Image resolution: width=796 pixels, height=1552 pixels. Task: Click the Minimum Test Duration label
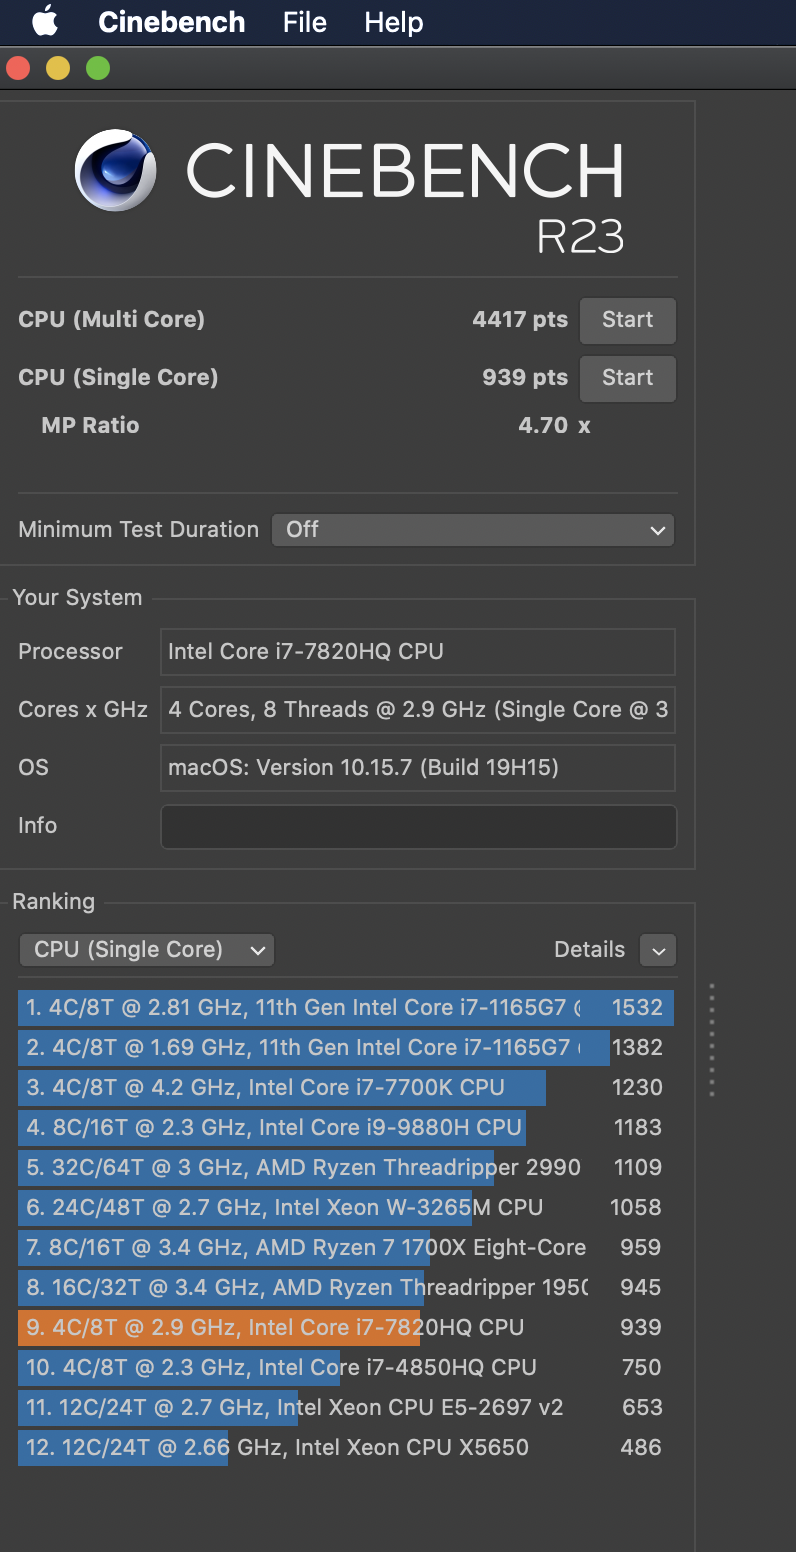point(138,530)
